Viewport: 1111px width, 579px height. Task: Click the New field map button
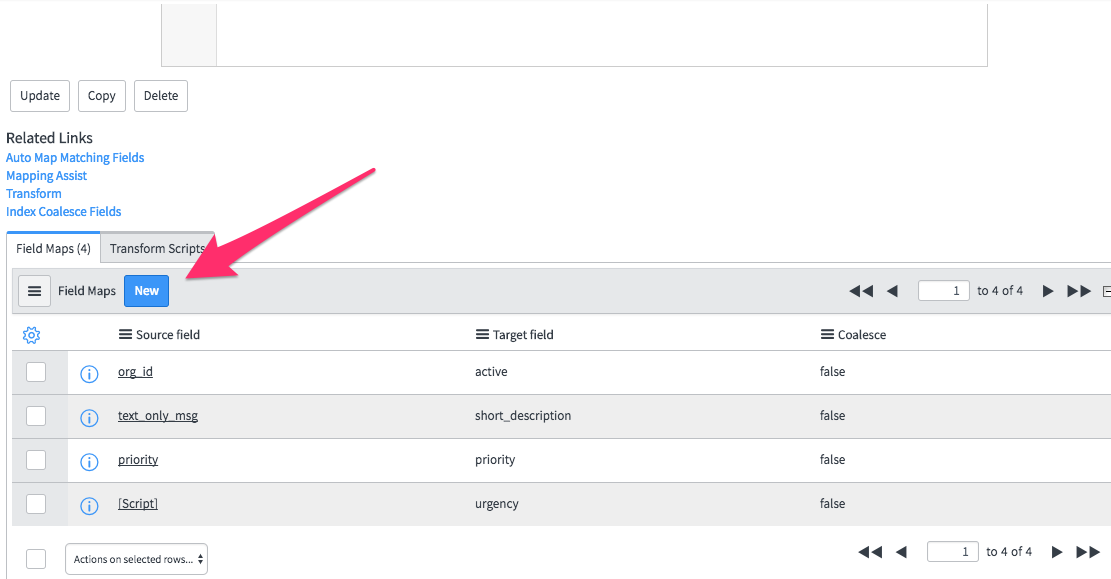pyautogui.click(x=147, y=291)
